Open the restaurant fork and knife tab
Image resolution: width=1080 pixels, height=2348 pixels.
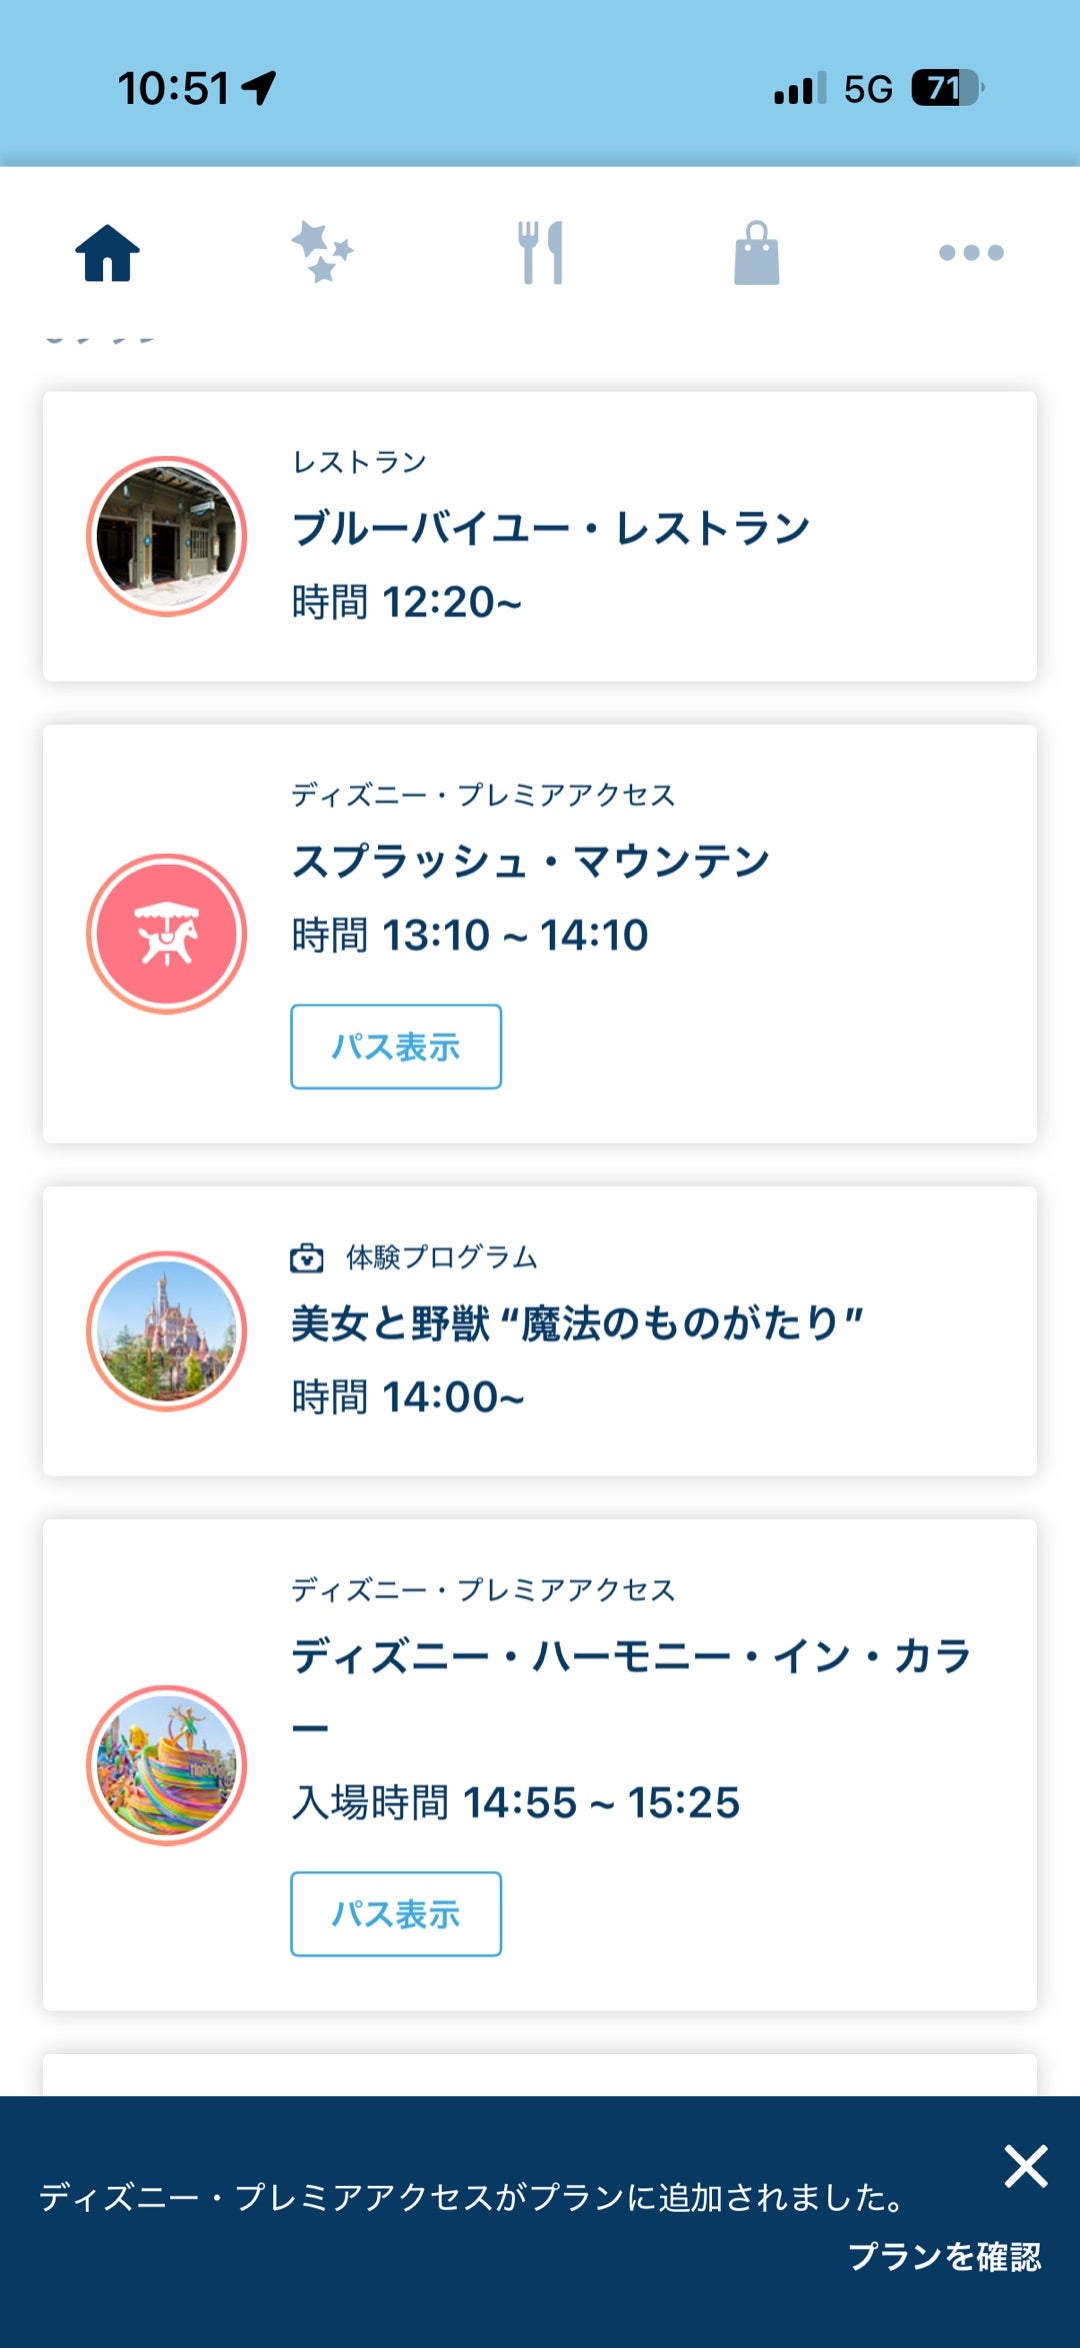541,252
